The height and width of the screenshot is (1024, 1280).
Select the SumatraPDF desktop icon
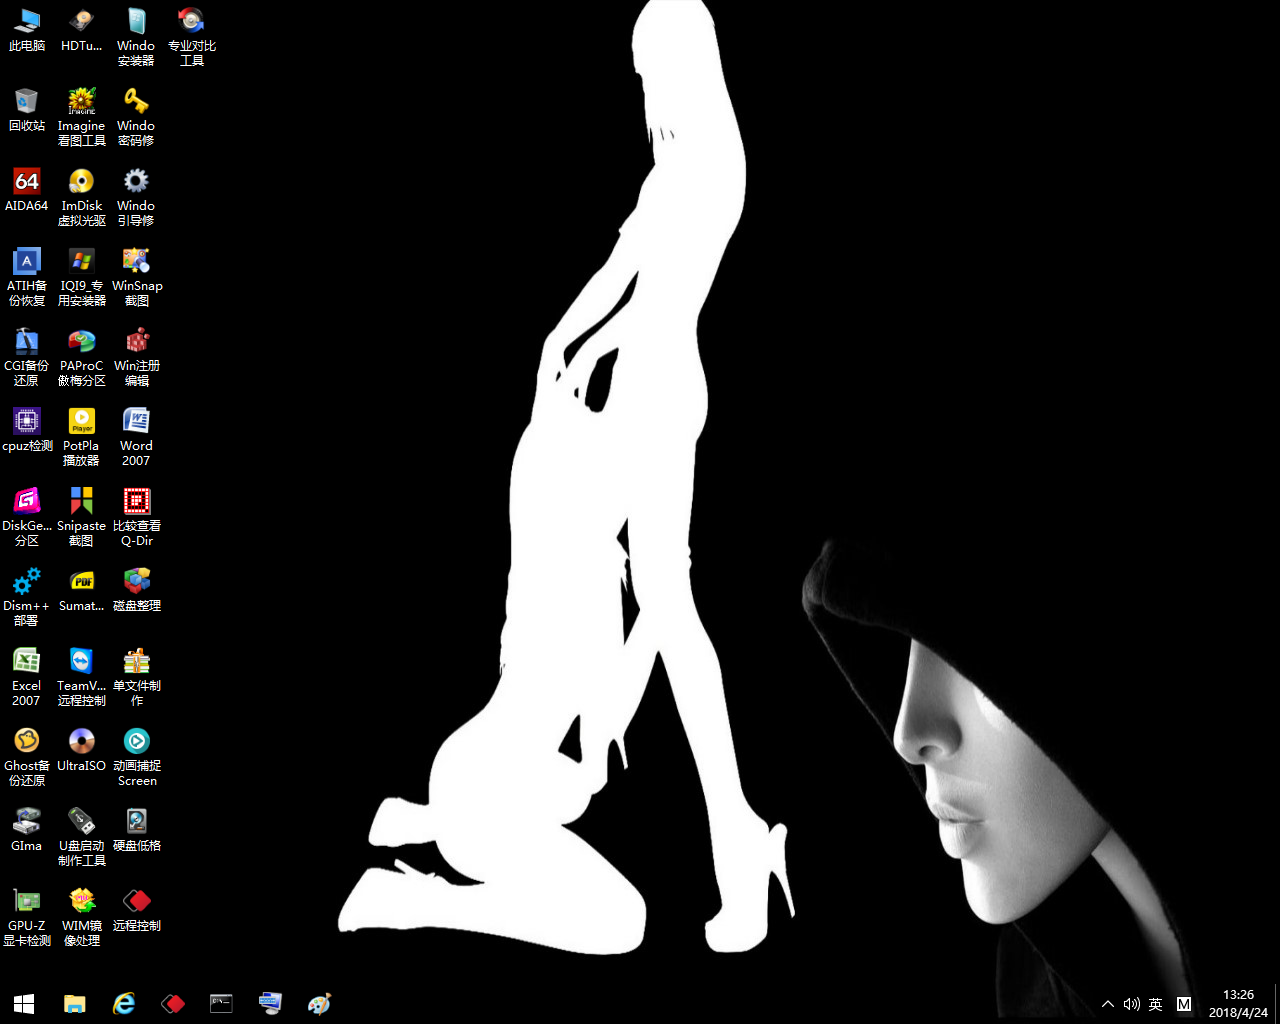[x=81, y=590]
